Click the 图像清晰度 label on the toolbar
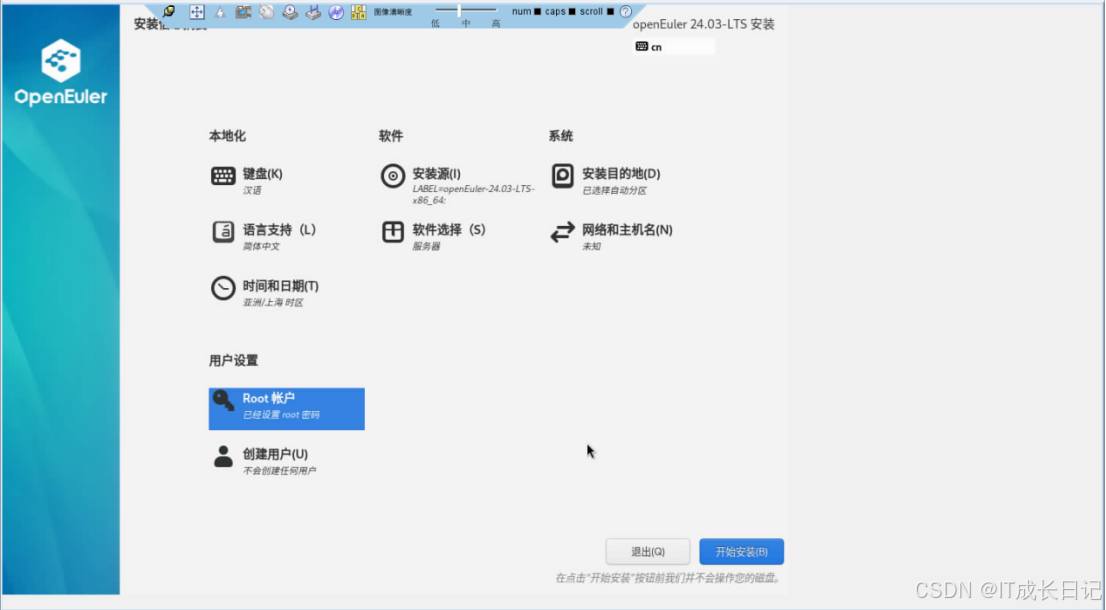The image size is (1106, 610). pos(393,12)
